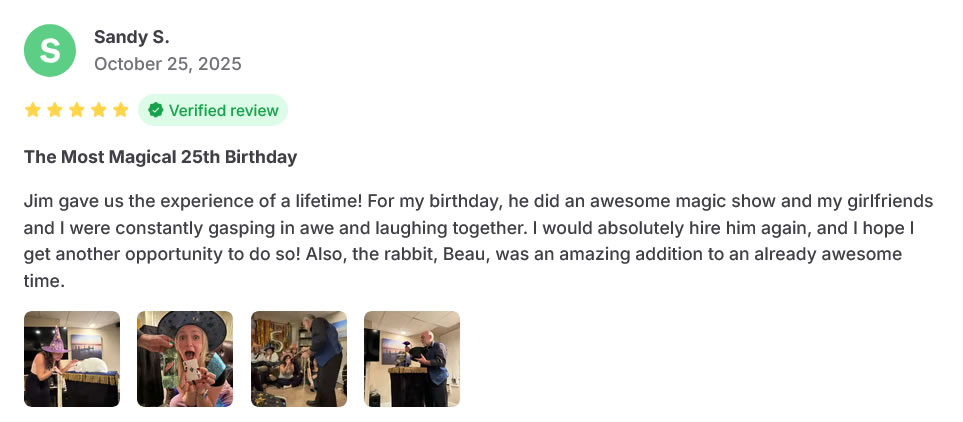Click the green "S" avatar icon

click(x=50, y=50)
